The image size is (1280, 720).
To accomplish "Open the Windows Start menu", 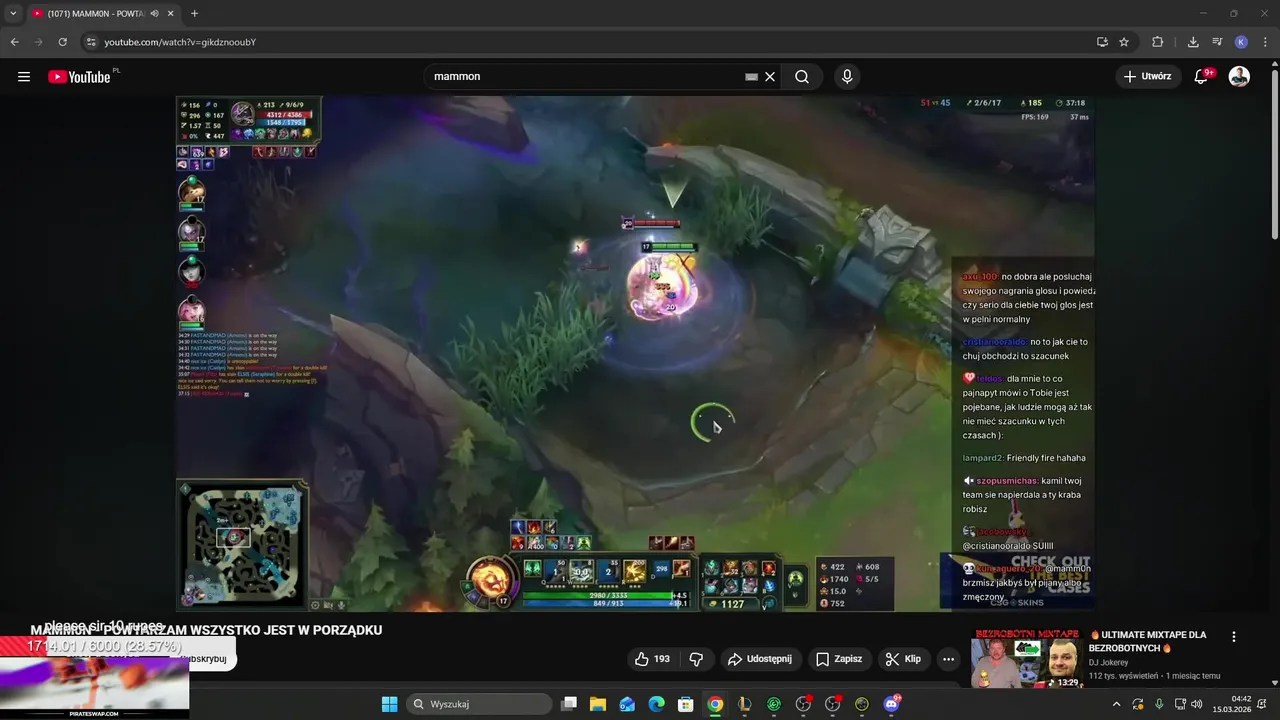I will (389, 704).
